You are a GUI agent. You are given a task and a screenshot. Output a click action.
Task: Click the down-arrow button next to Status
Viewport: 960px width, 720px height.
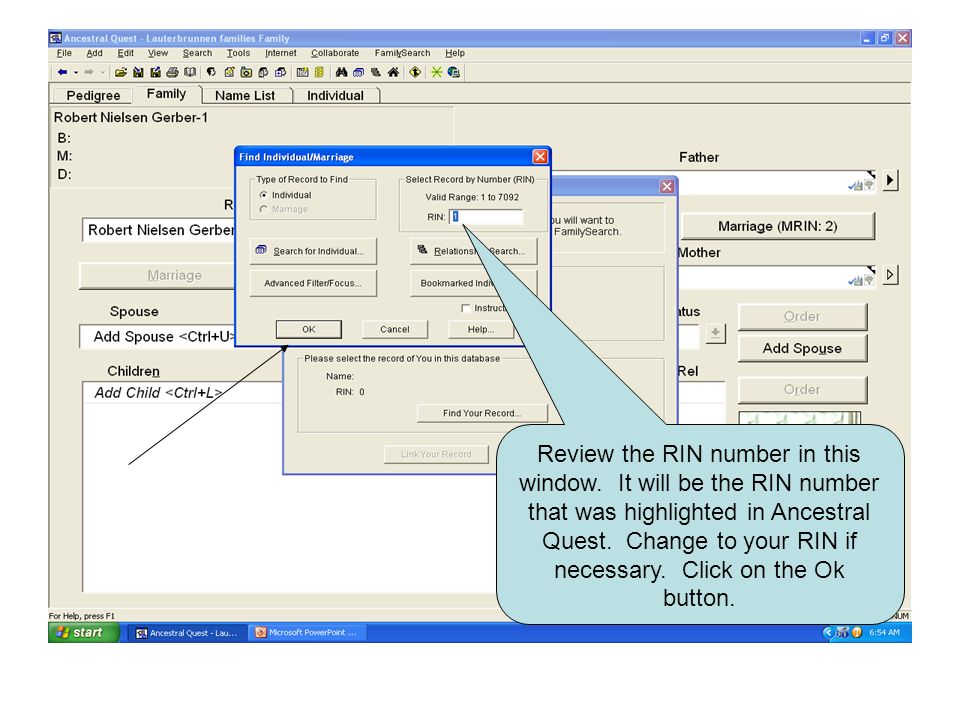[x=714, y=333]
